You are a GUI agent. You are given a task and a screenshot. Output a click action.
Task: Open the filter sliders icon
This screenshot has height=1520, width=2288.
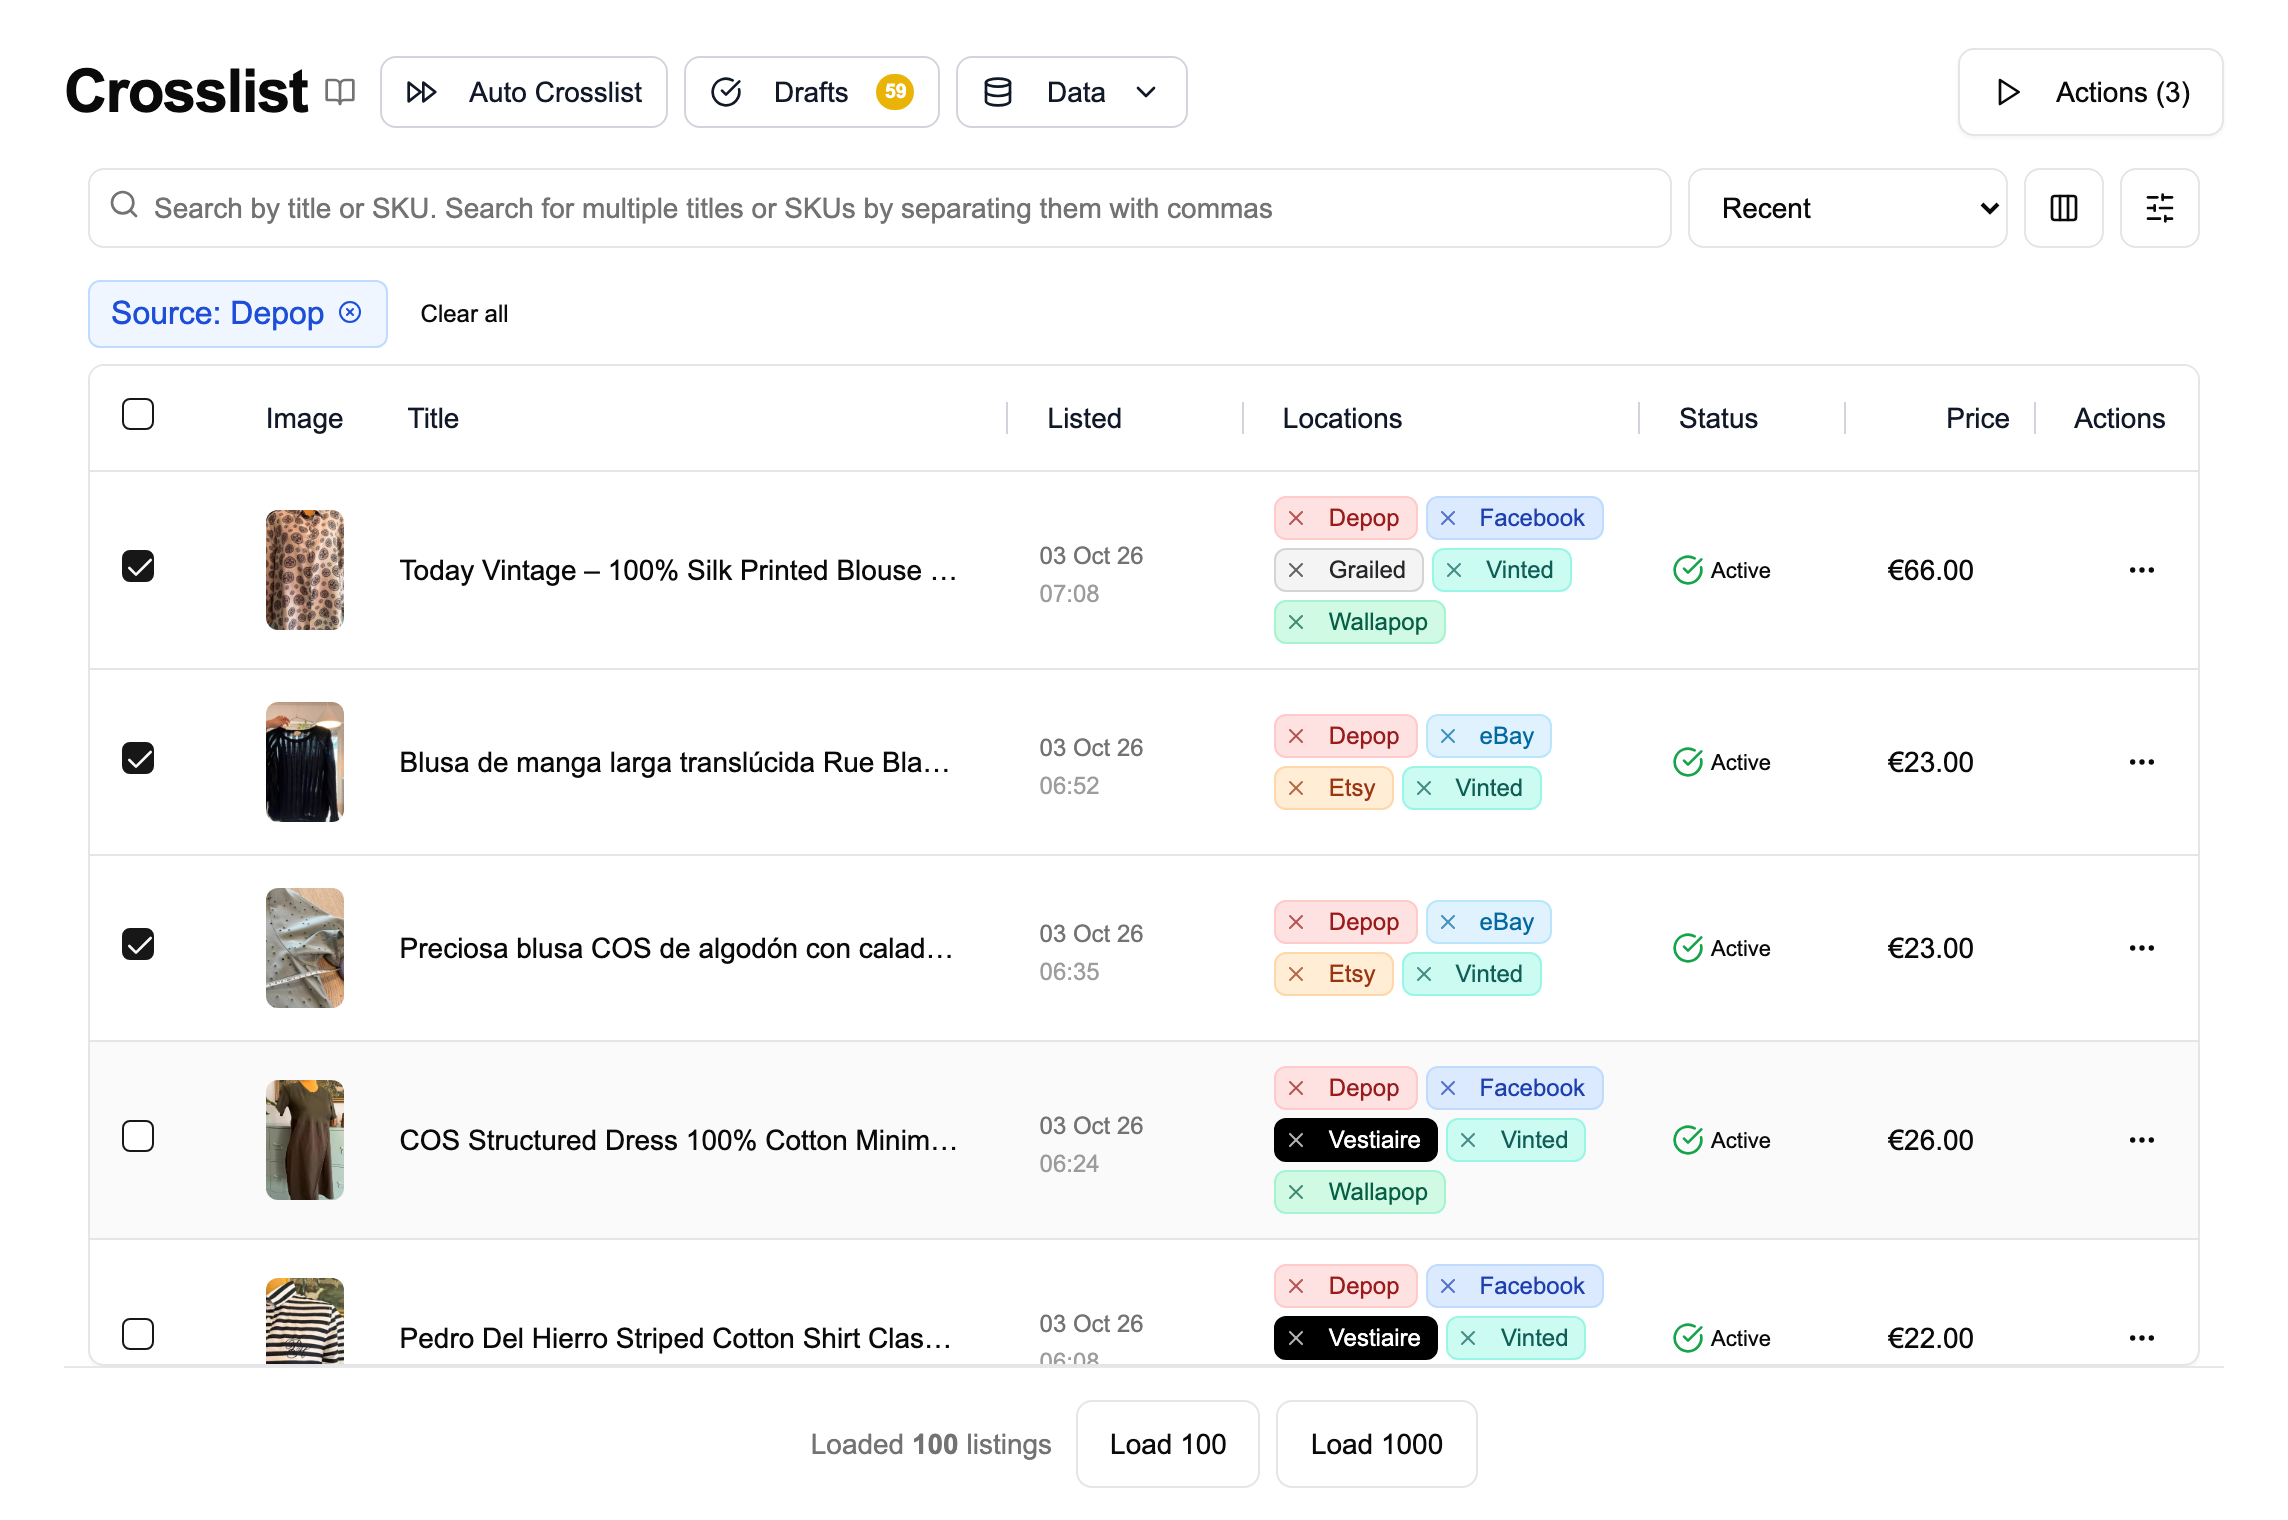[2159, 208]
